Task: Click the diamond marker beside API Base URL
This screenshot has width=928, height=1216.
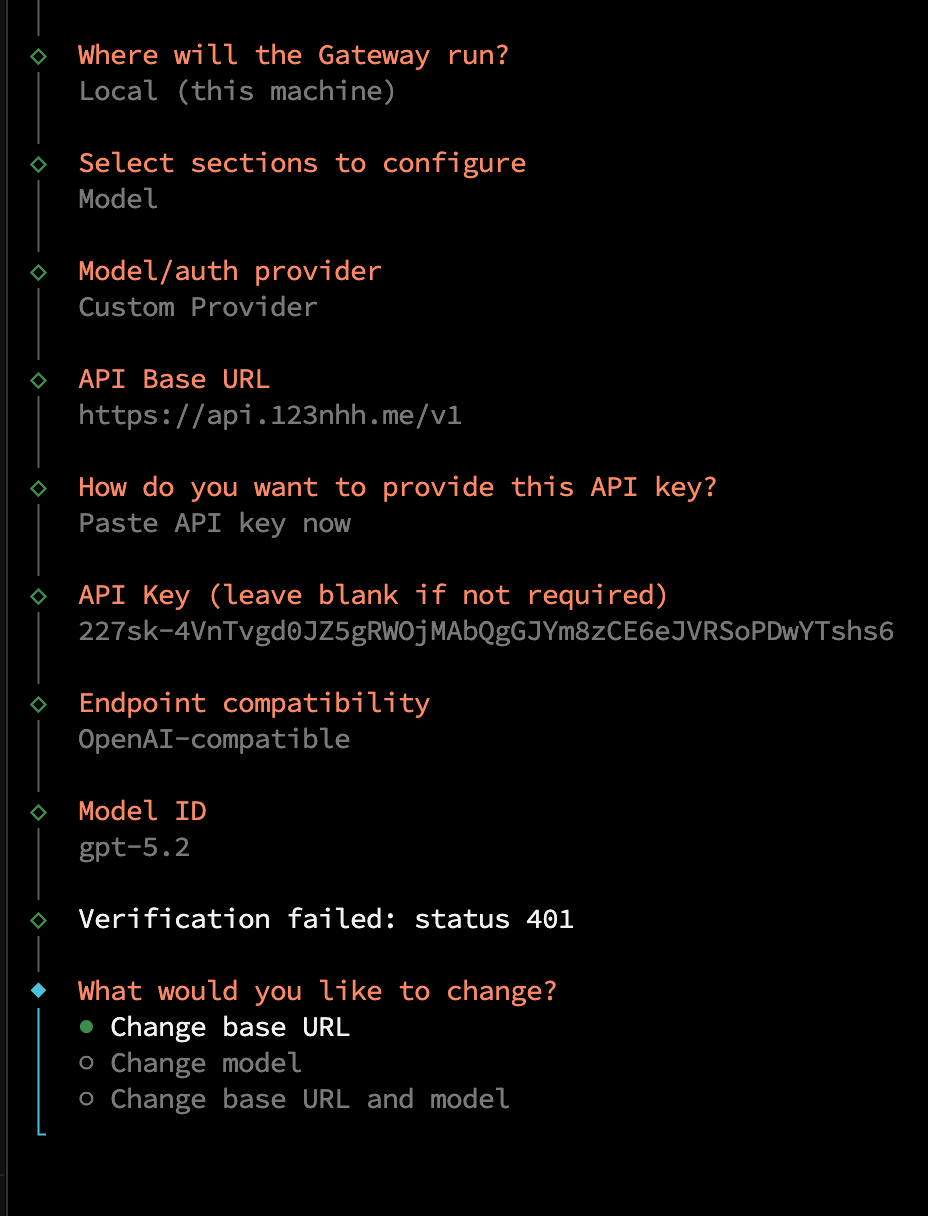Action: click(38, 379)
